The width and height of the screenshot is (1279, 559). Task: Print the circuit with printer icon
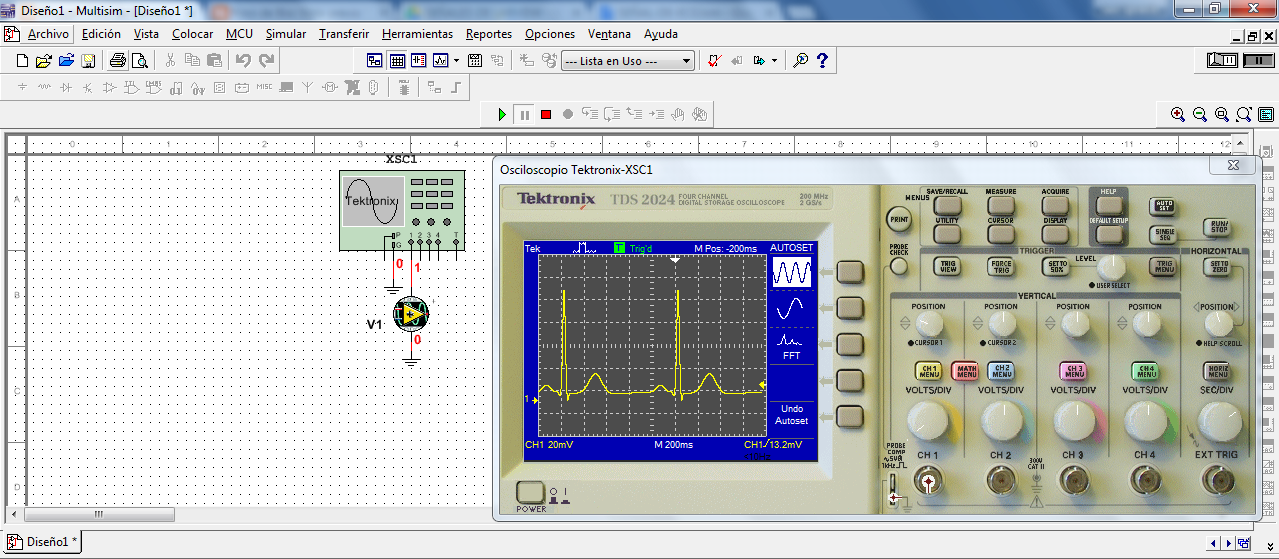(x=117, y=61)
